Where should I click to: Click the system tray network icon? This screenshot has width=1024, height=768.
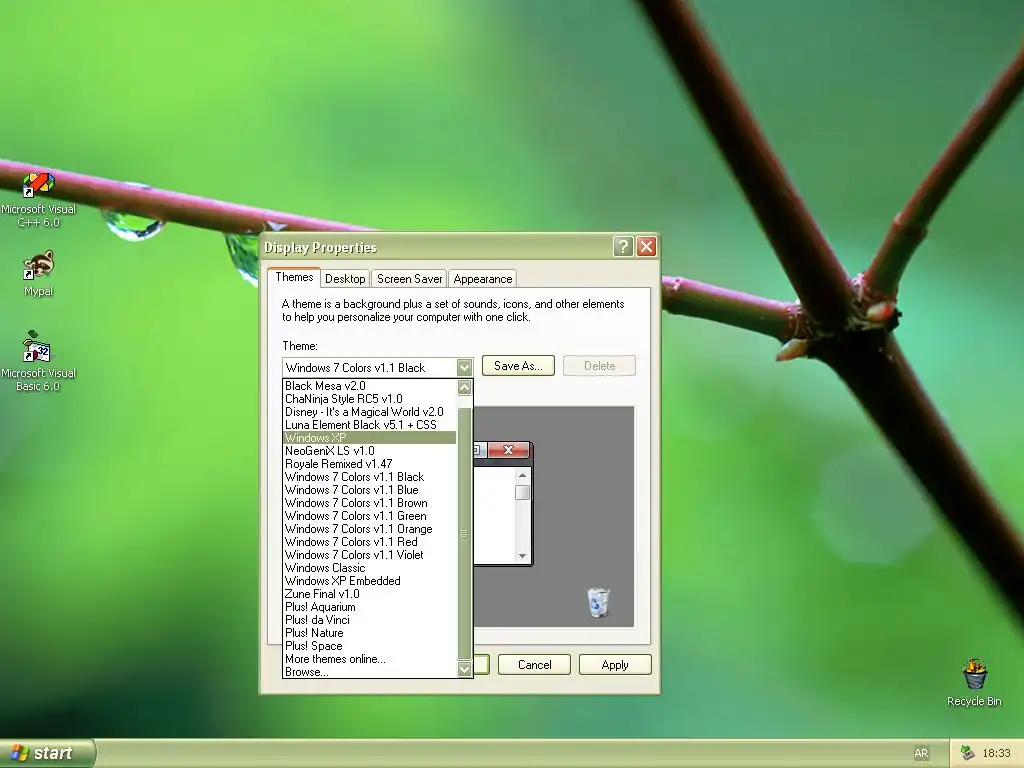click(967, 753)
